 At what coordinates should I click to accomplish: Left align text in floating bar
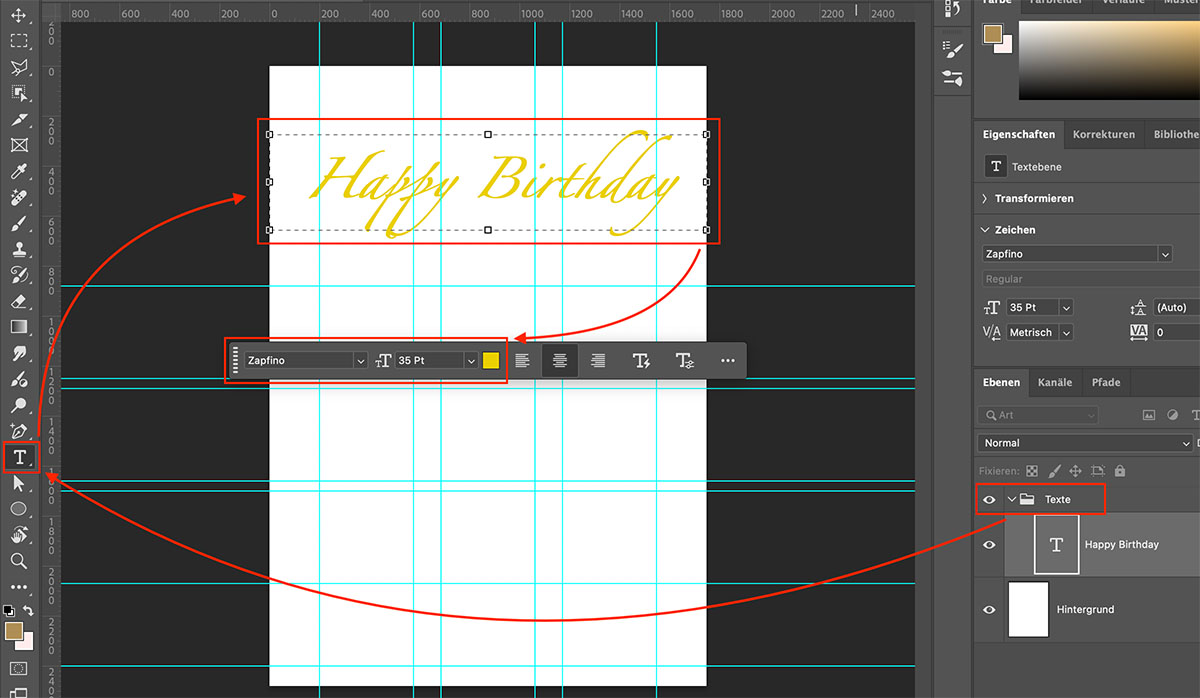coord(522,360)
